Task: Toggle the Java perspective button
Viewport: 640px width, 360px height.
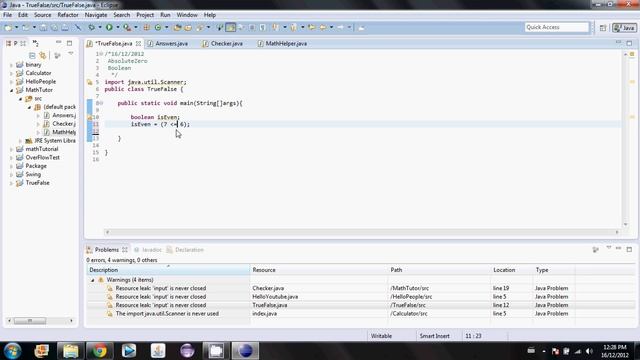Action: coord(624,28)
